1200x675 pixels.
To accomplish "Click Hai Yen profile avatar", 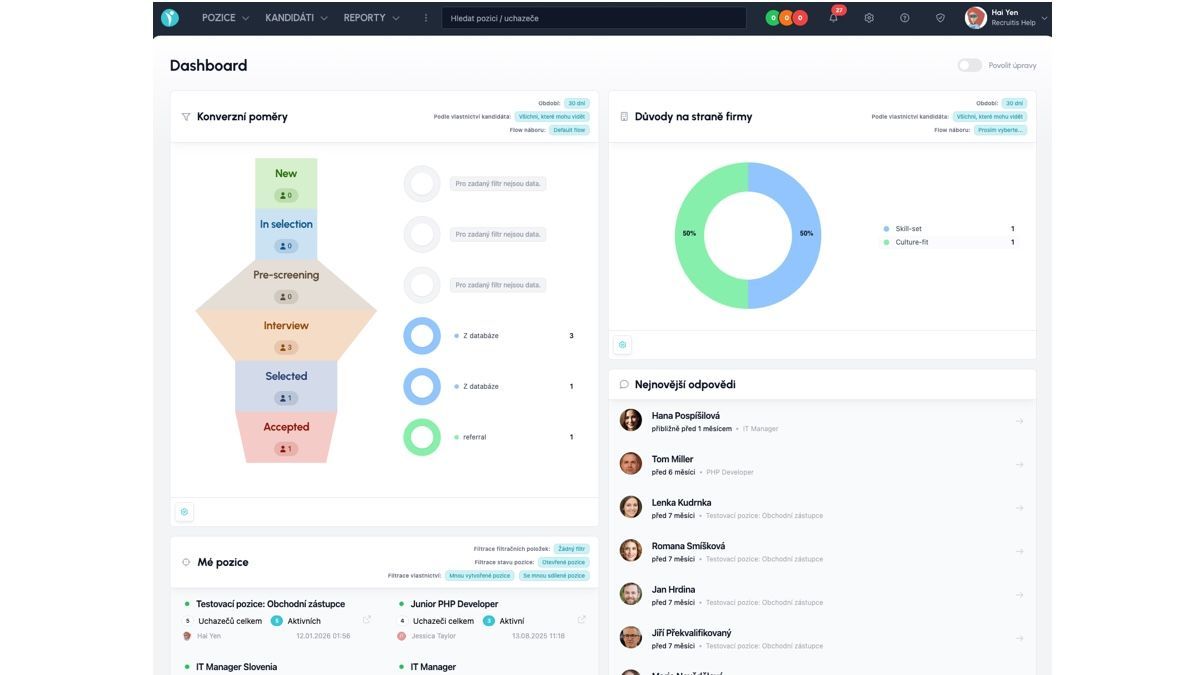I will (976, 18).
